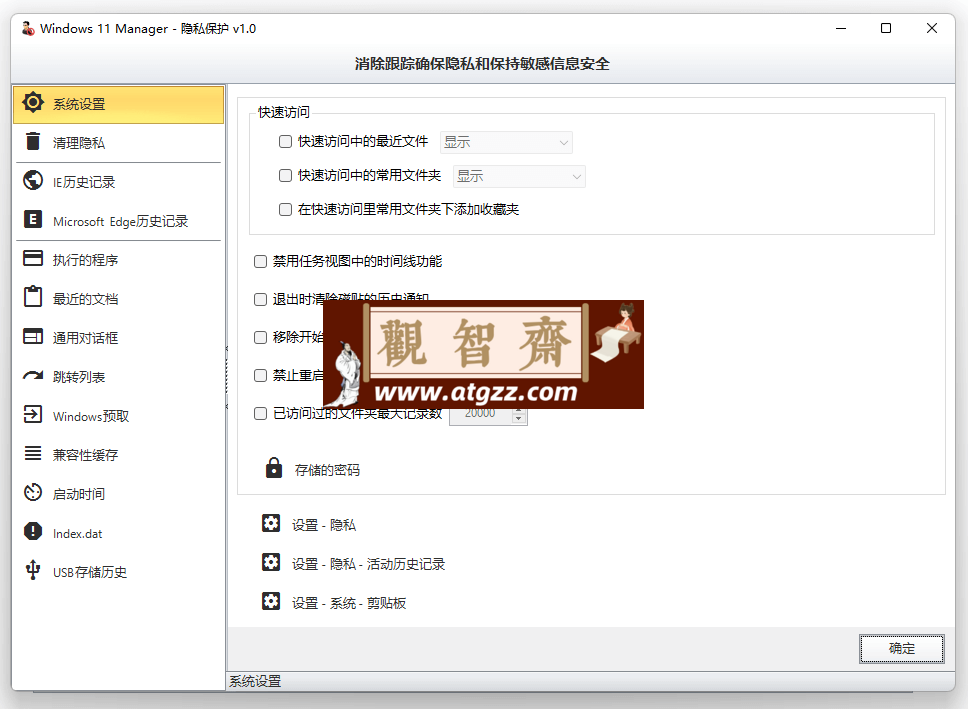Click the 最近的文档 clipboard icon
968x709 pixels.
click(33, 297)
